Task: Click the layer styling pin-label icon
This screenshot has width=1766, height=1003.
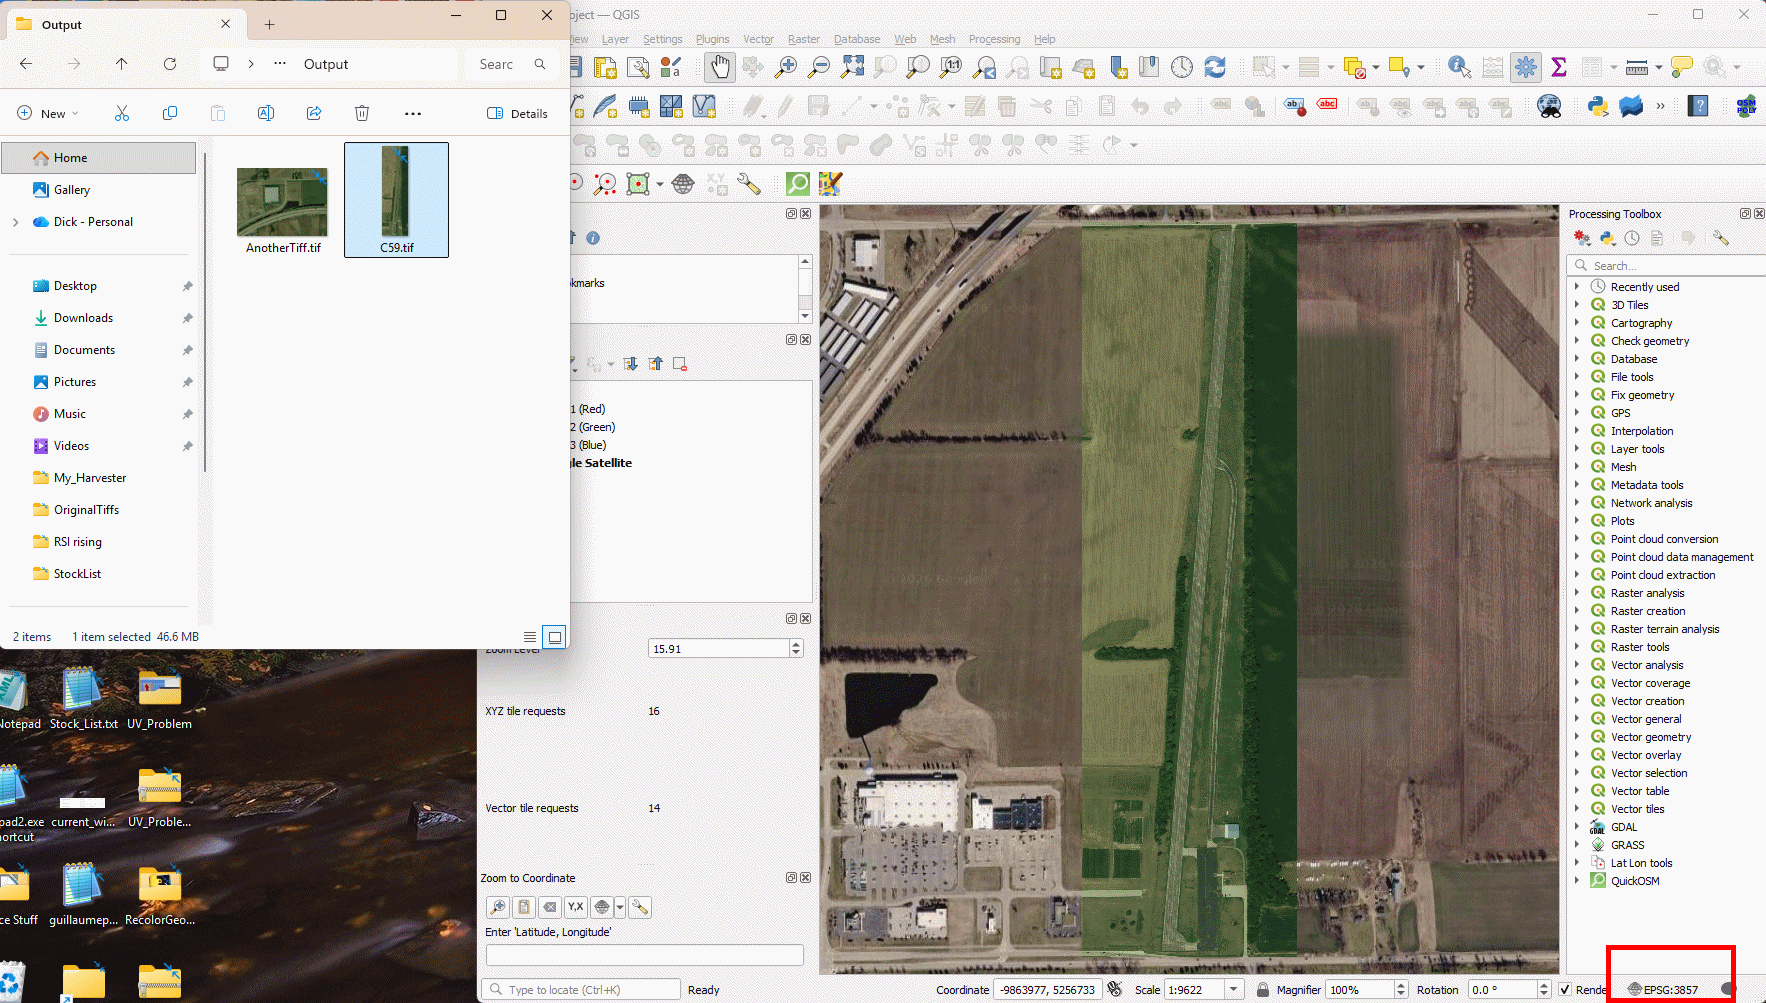Action: tap(1294, 105)
